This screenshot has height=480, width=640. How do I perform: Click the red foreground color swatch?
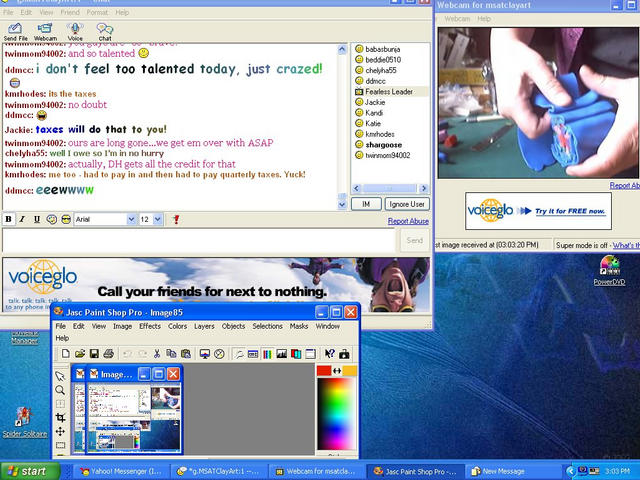pyautogui.click(x=324, y=371)
